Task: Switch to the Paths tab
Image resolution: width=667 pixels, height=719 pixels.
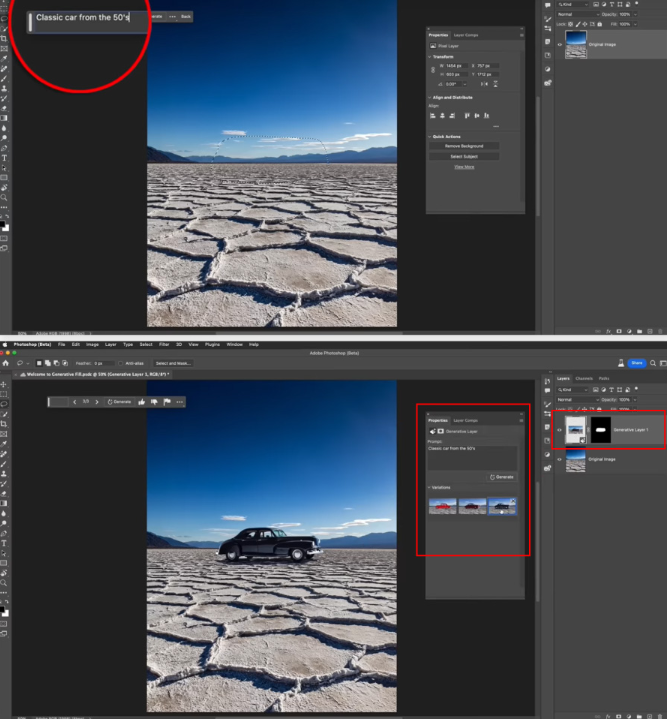Action: click(604, 379)
